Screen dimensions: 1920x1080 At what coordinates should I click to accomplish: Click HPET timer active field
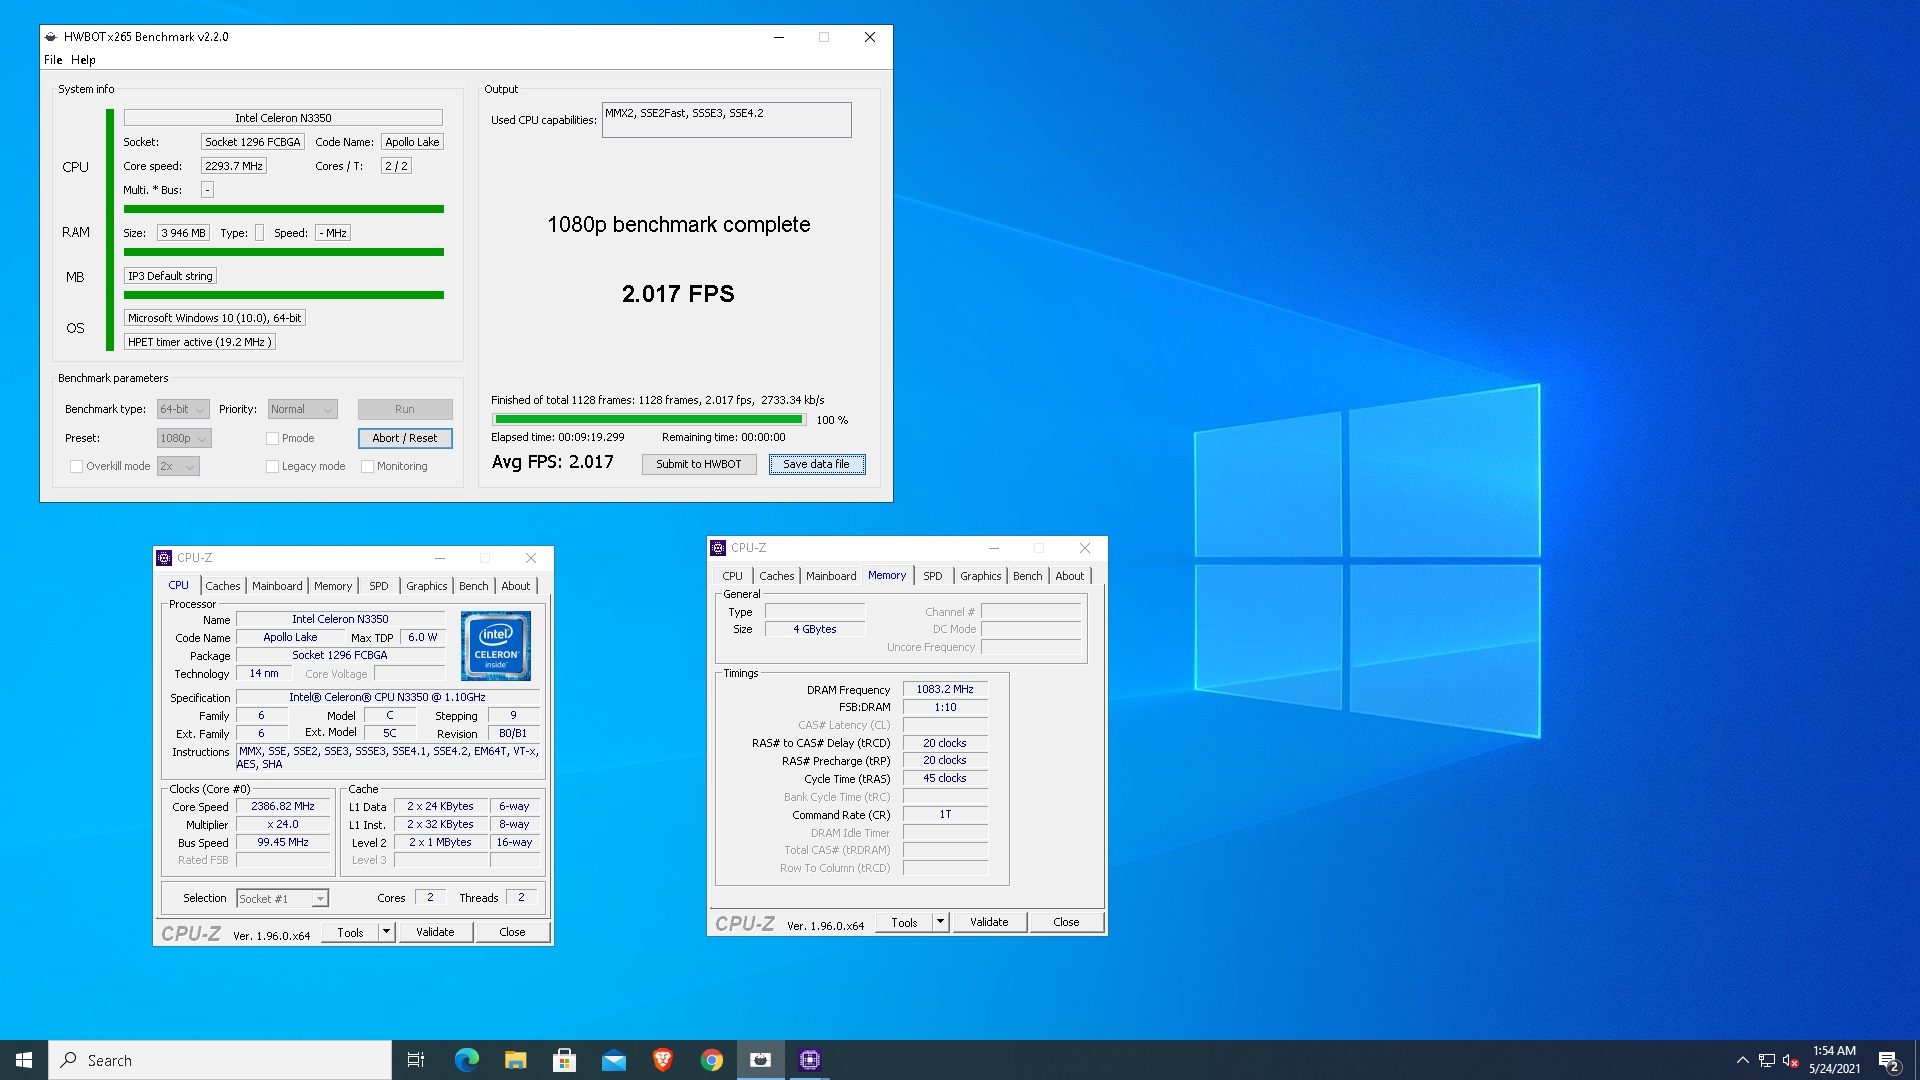click(x=199, y=342)
